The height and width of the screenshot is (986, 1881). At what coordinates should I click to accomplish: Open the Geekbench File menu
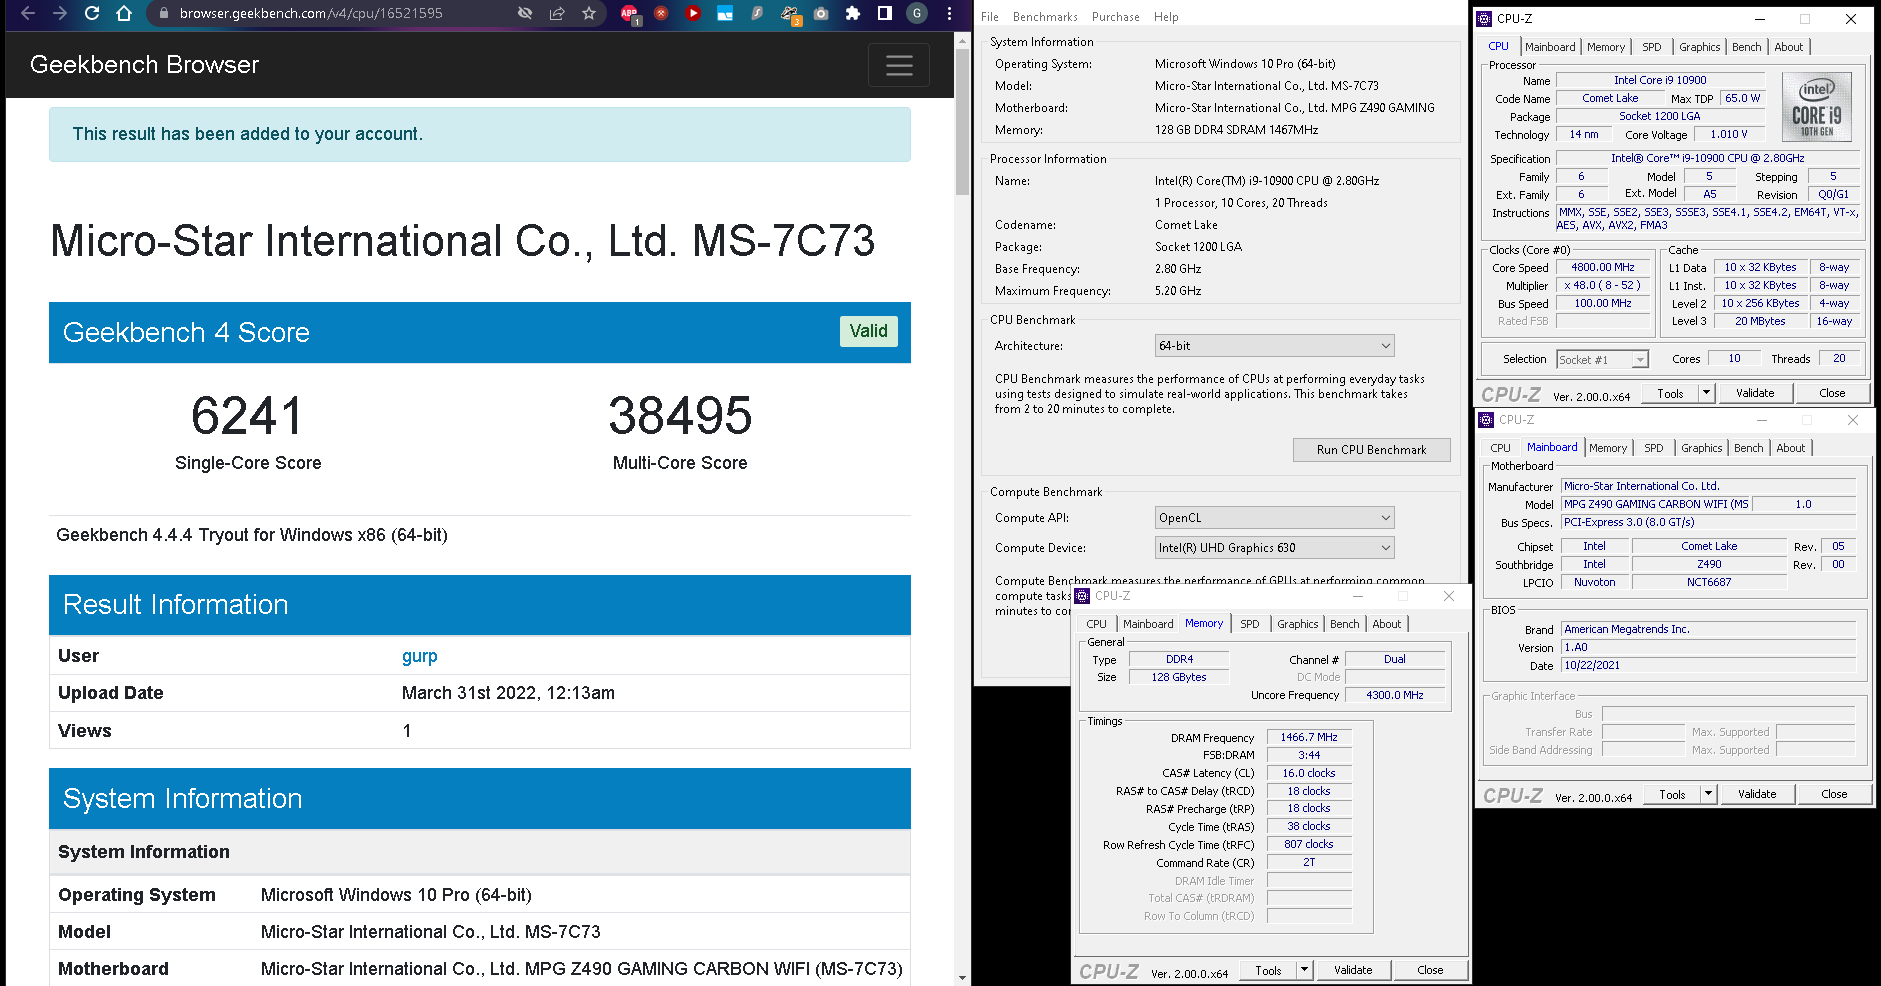point(990,17)
